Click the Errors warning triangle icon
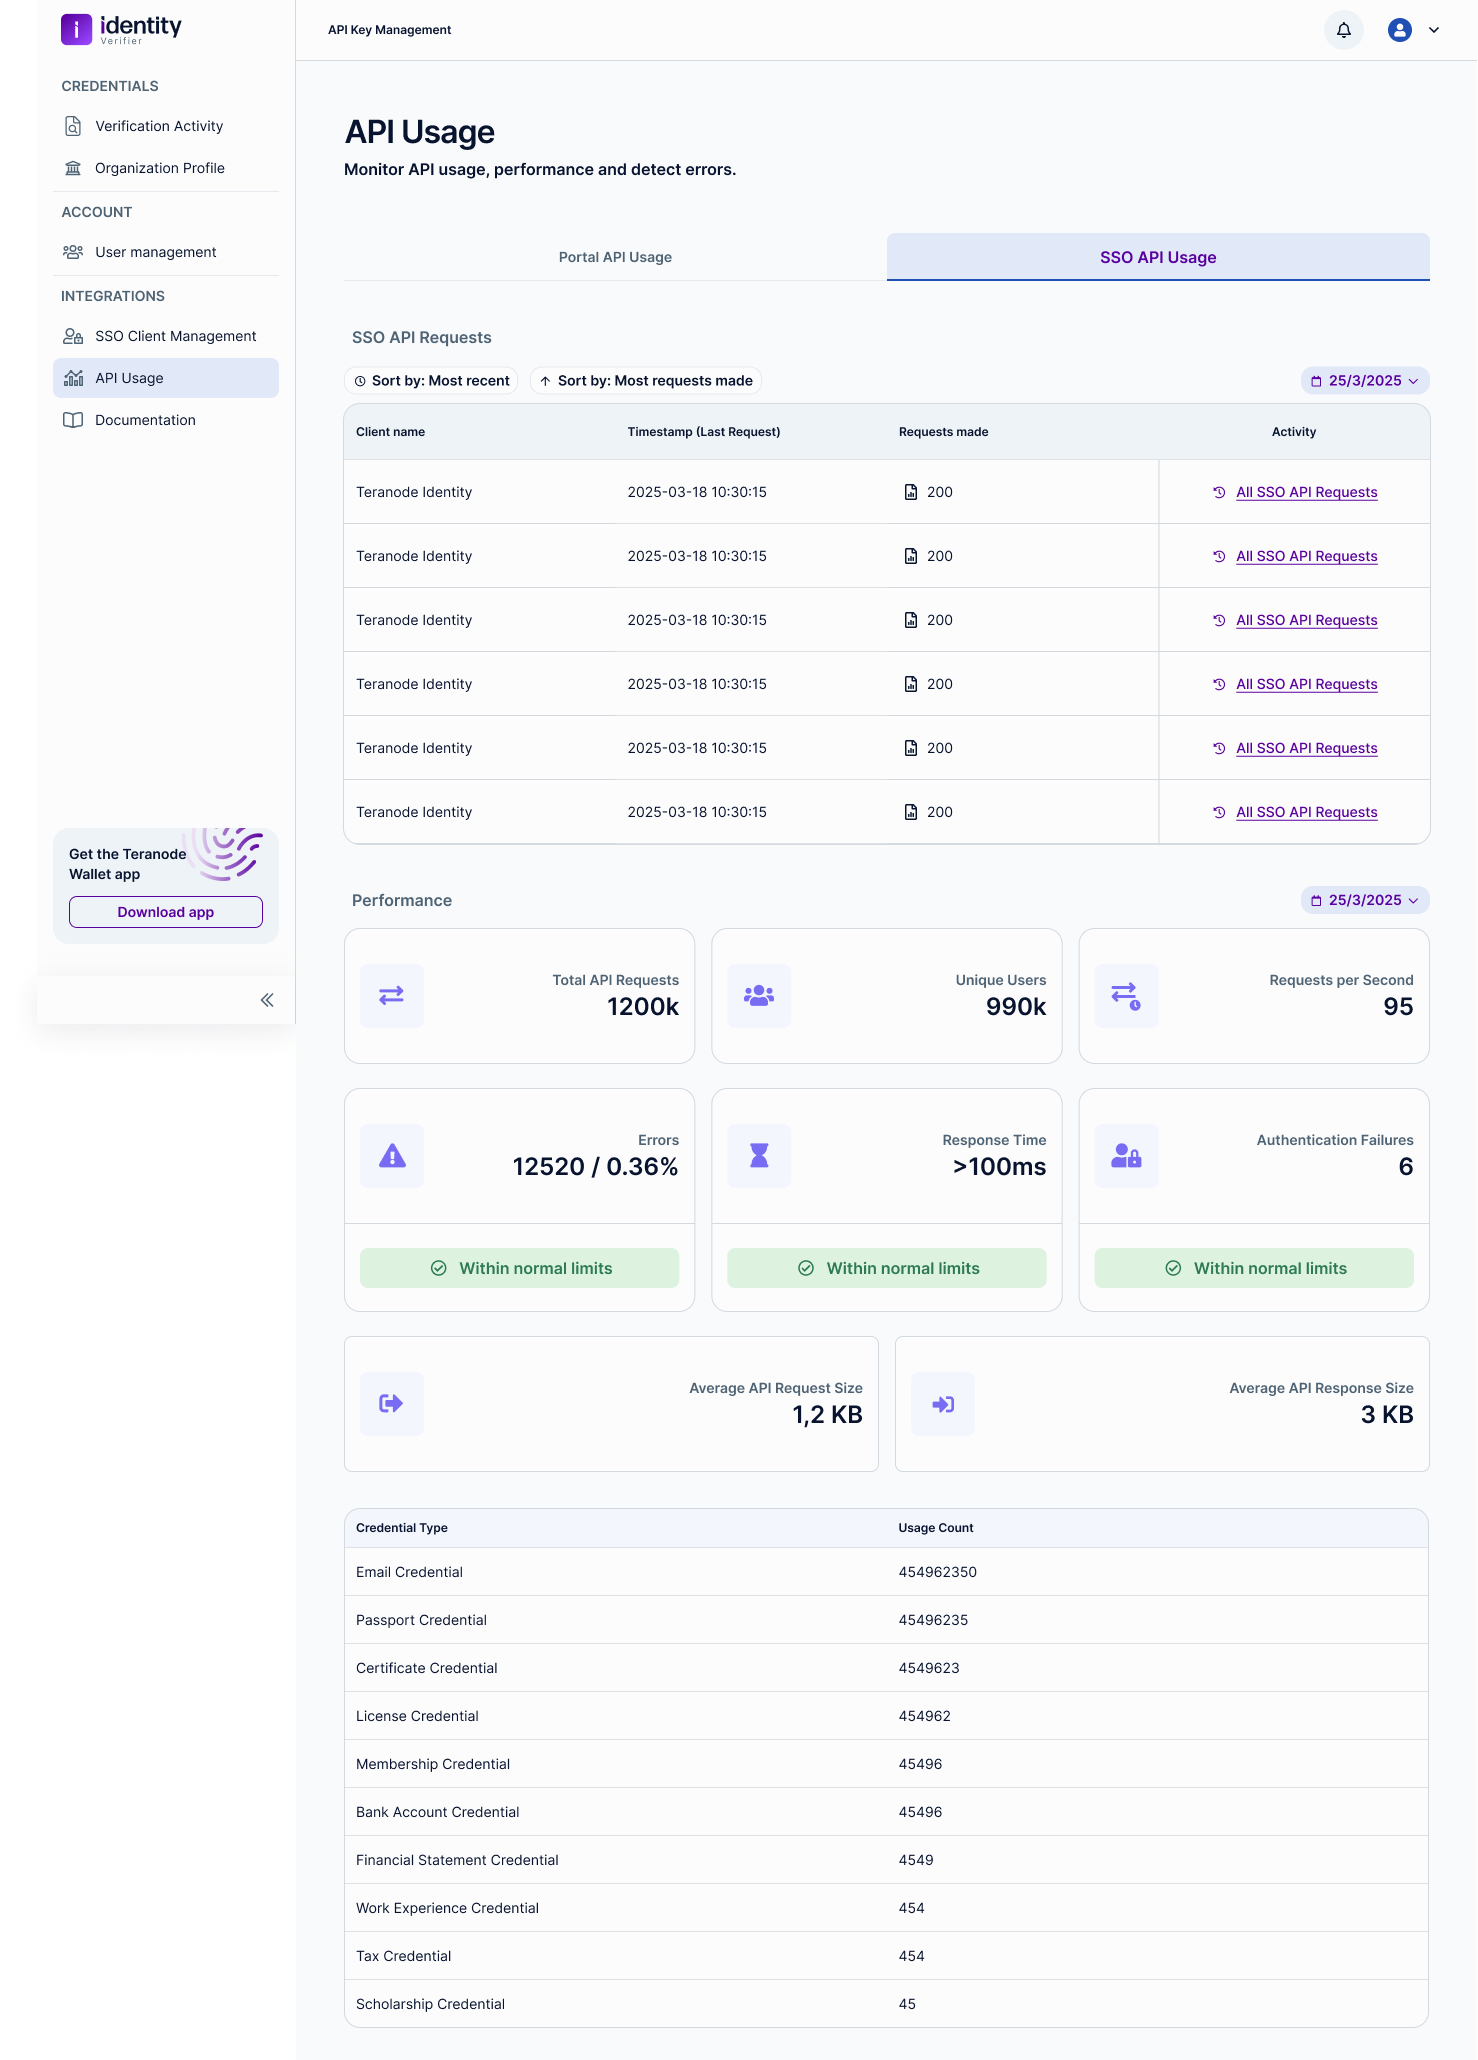This screenshot has height=2060, width=1478. click(392, 1156)
